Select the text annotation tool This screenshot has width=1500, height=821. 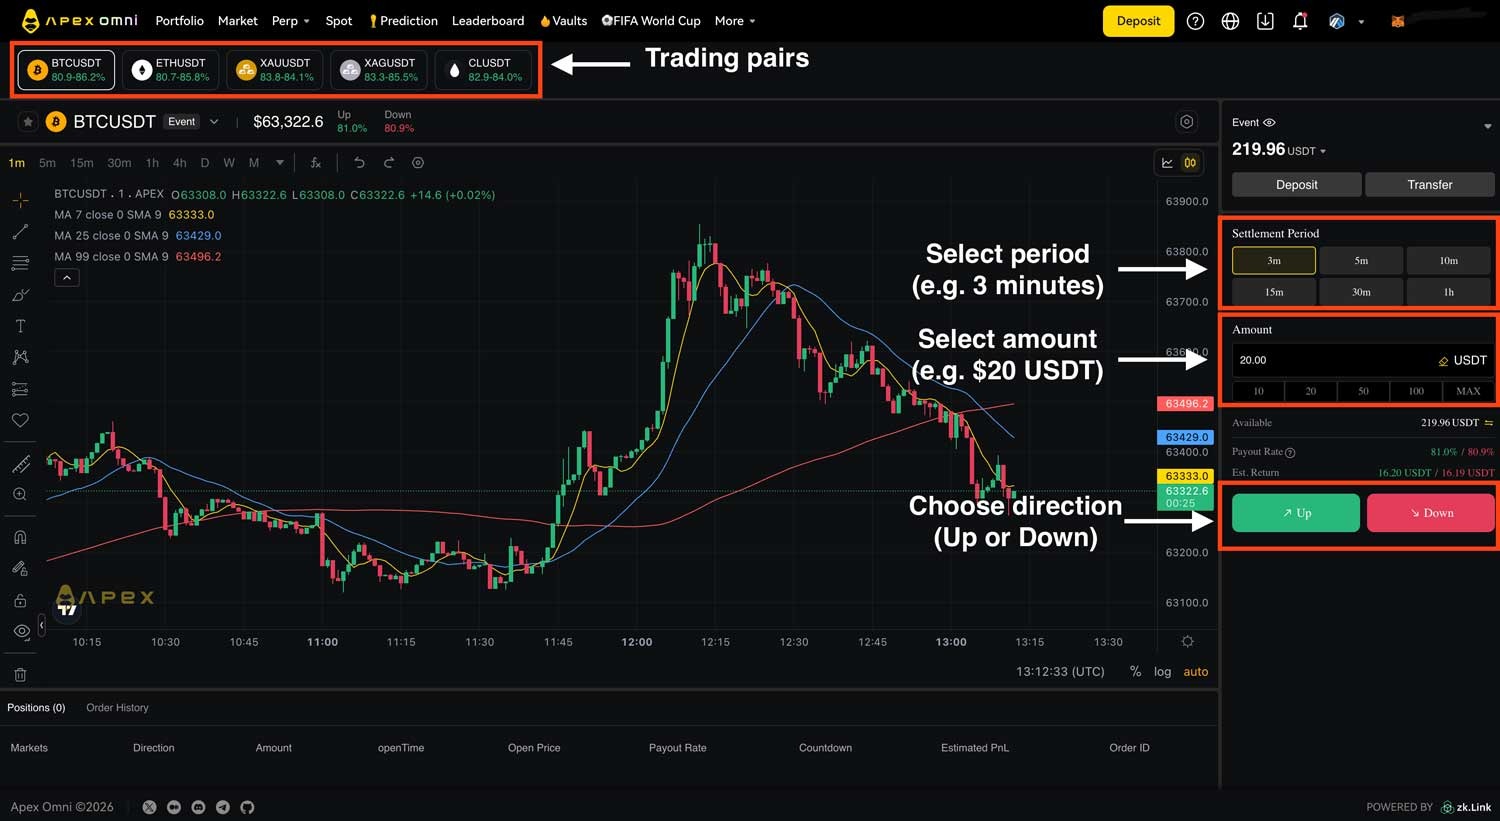(20, 326)
